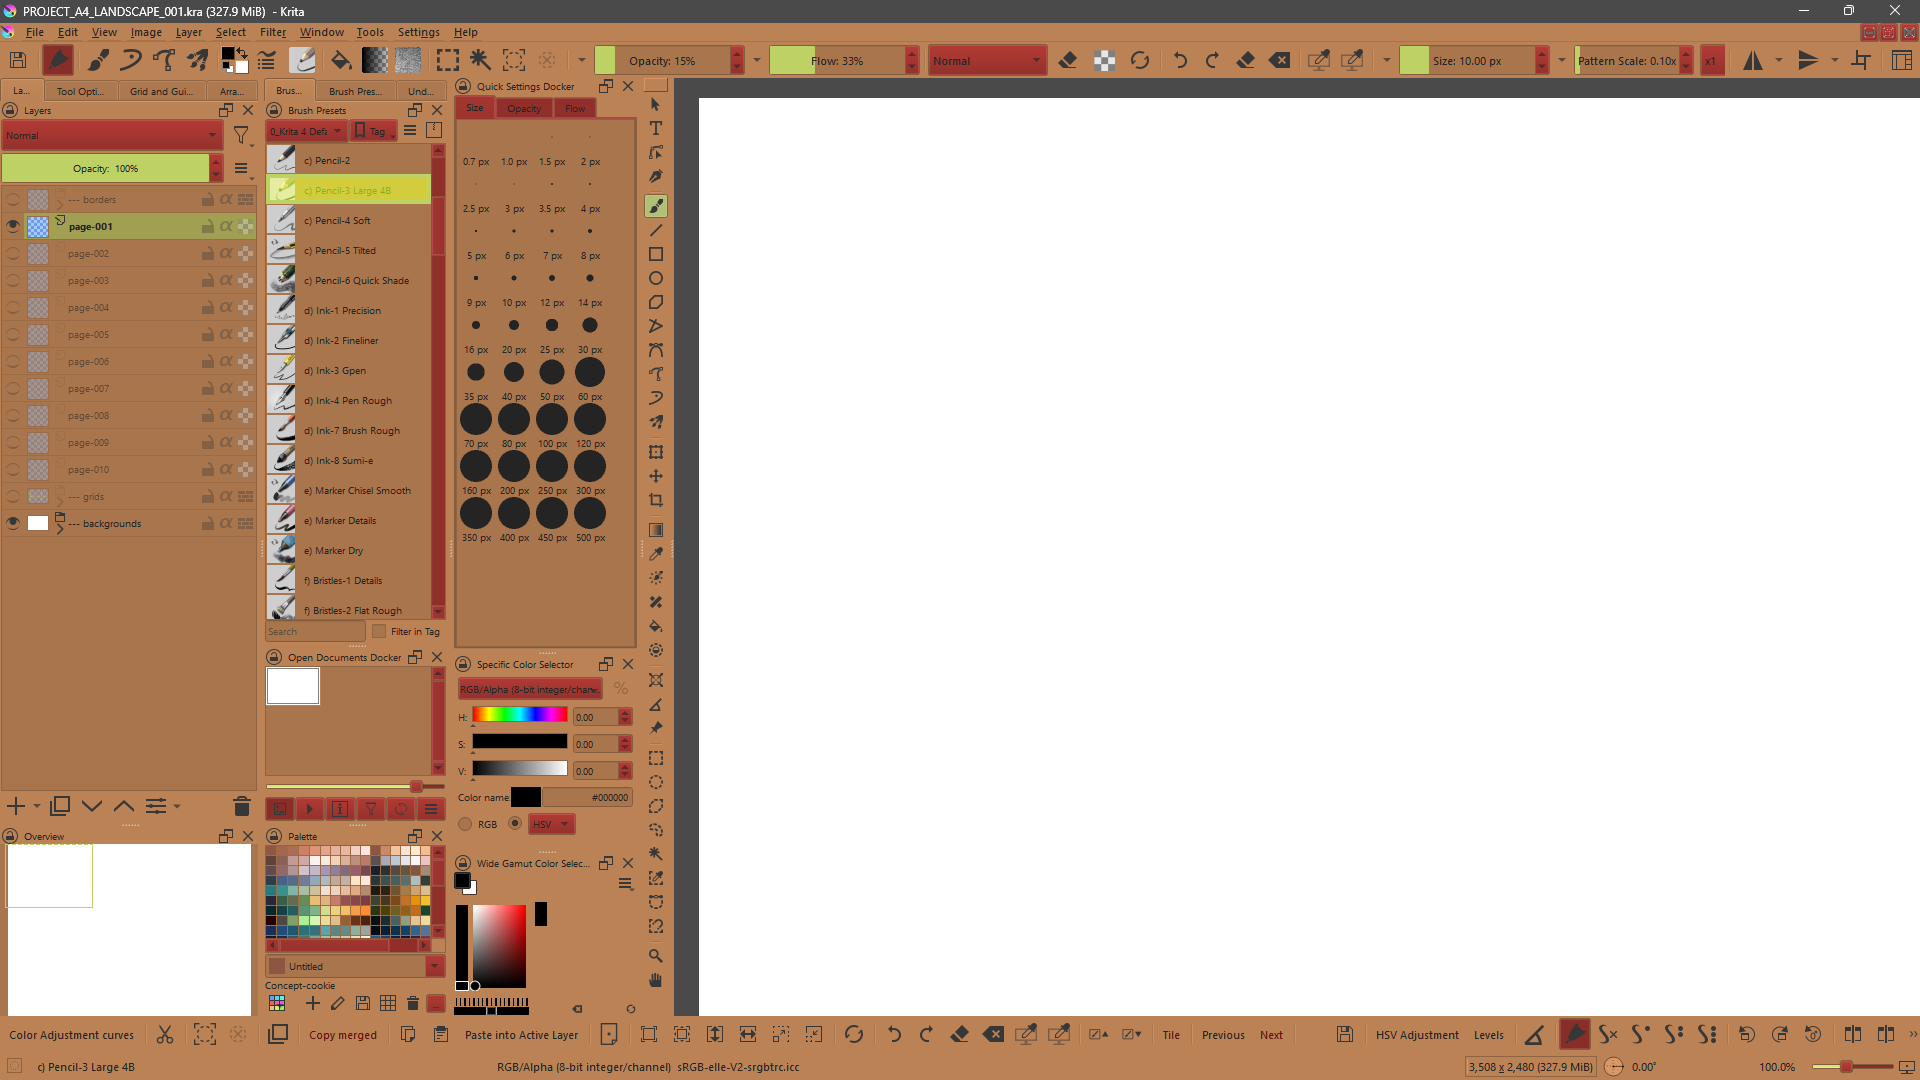
Task: Click the hue gradient slider
Action: (519, 715)
